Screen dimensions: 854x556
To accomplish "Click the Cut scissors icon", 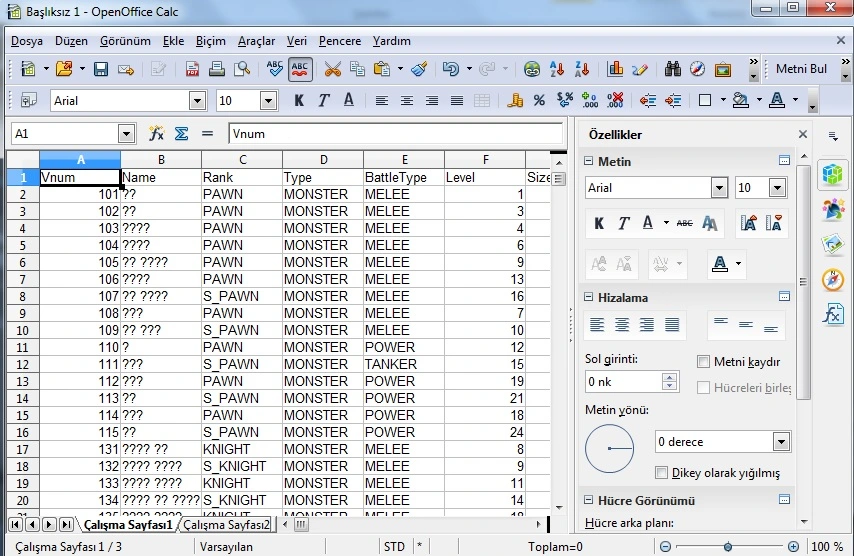I will (x=332, y=69).
